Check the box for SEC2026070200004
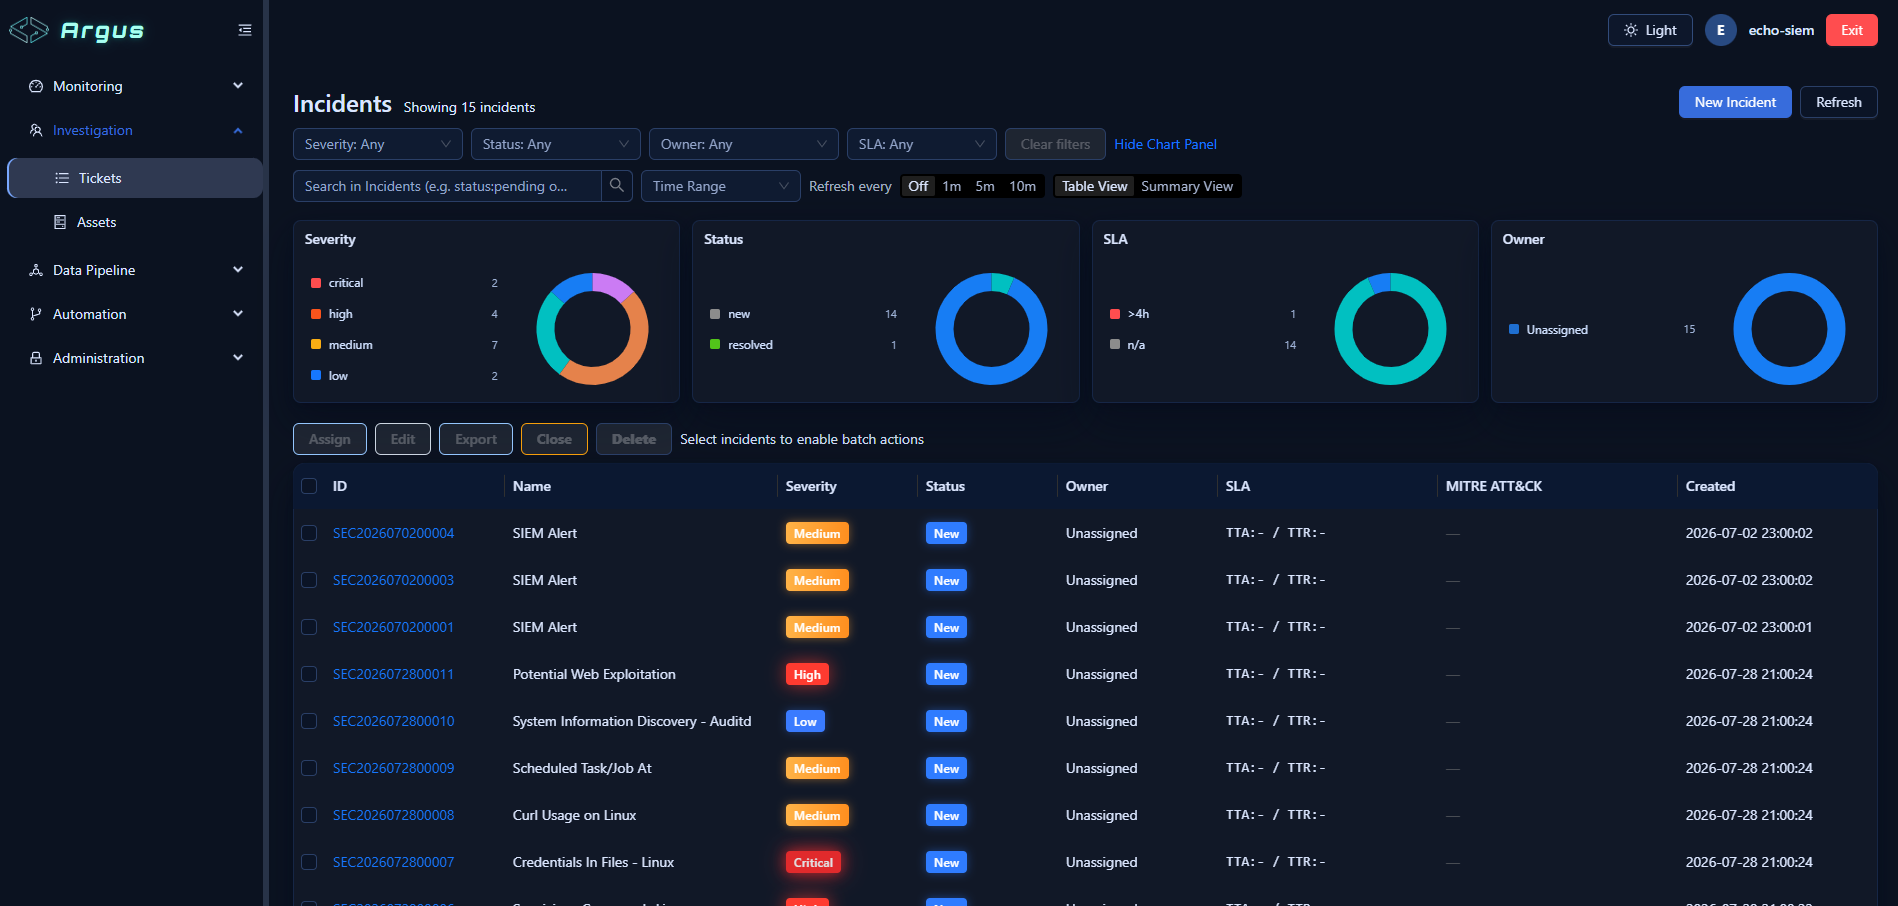 tap(309, 533)
